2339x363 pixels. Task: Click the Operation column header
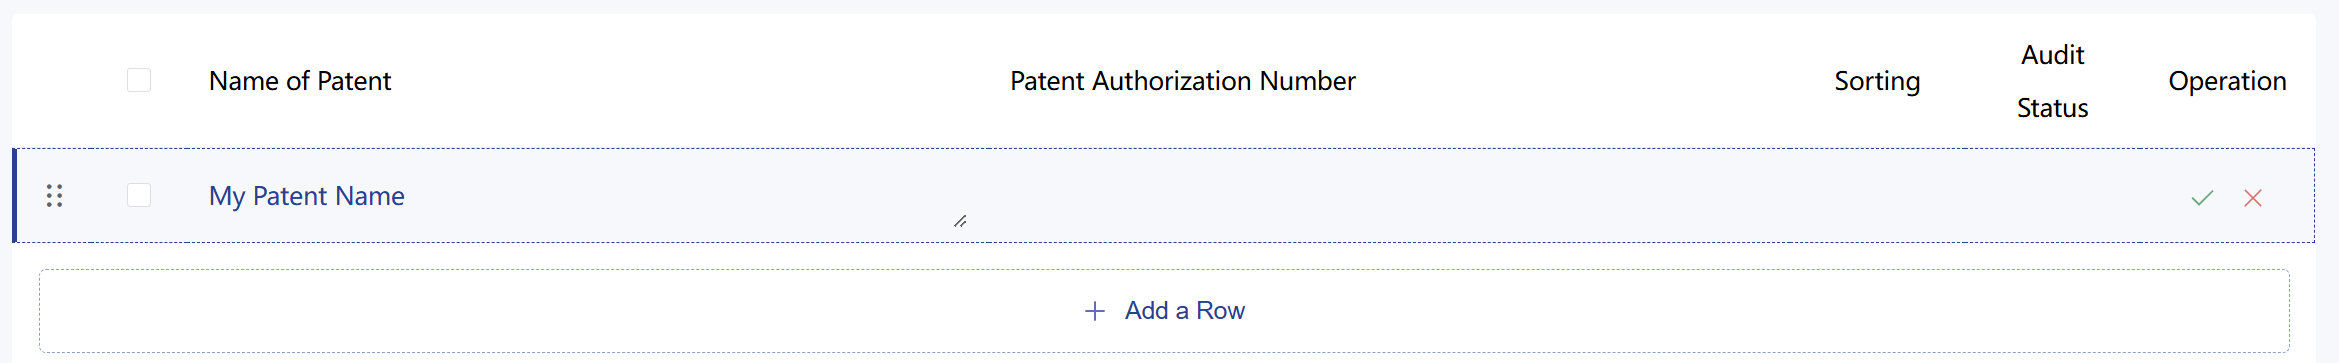tap(2227, 81)
